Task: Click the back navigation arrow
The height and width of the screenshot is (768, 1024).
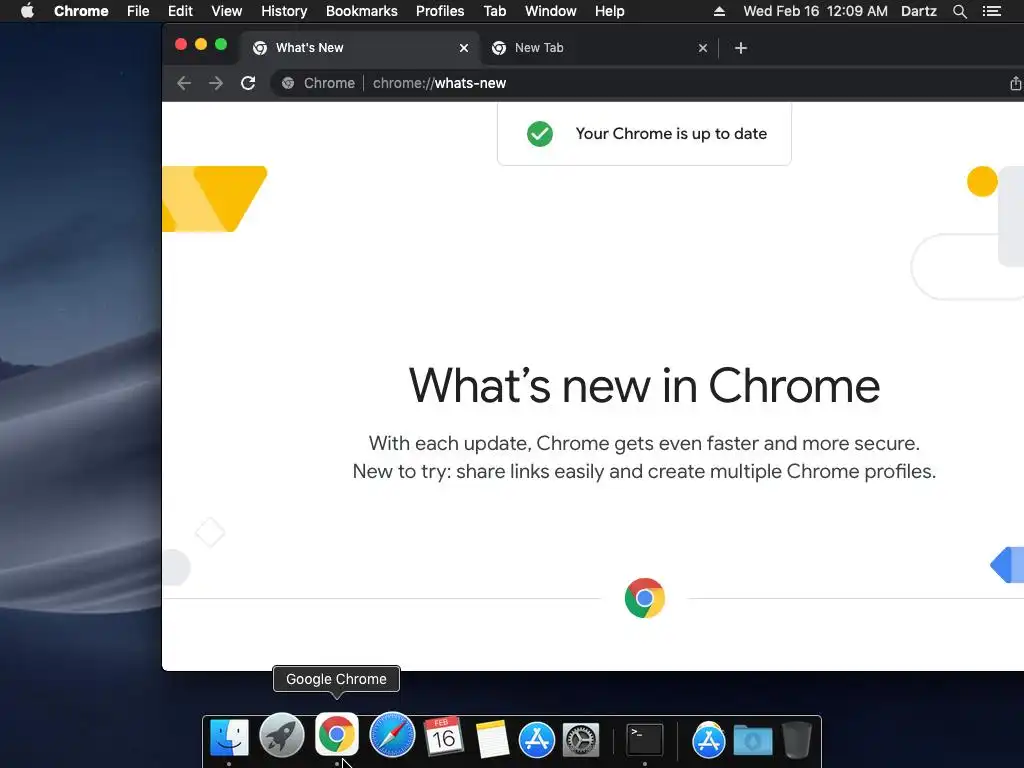Action: tap(184, 83)
